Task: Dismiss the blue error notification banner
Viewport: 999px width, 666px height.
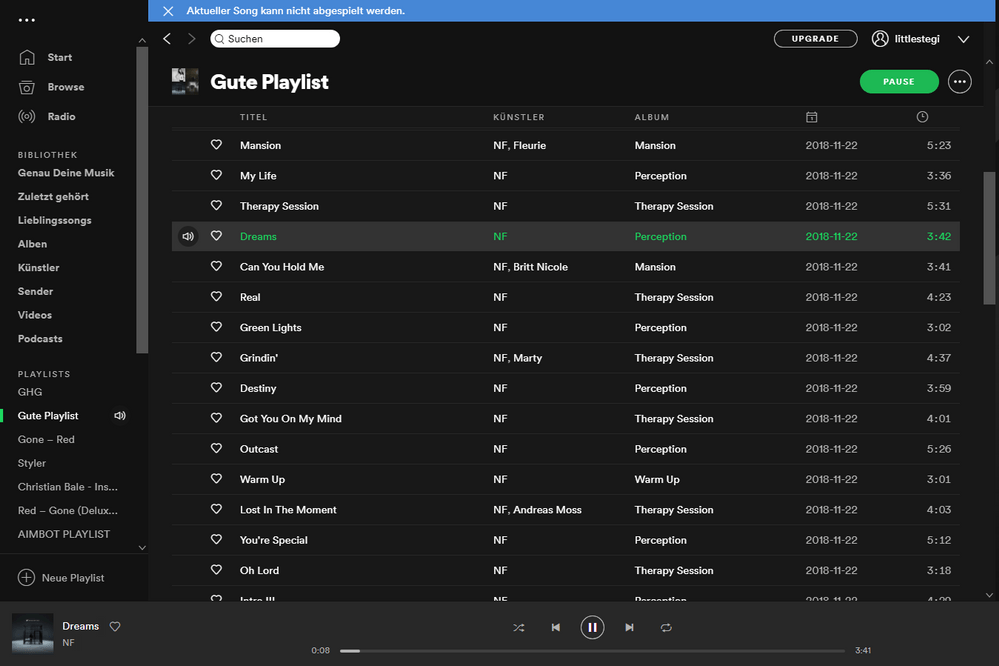Action: click(x=167, y=11)
